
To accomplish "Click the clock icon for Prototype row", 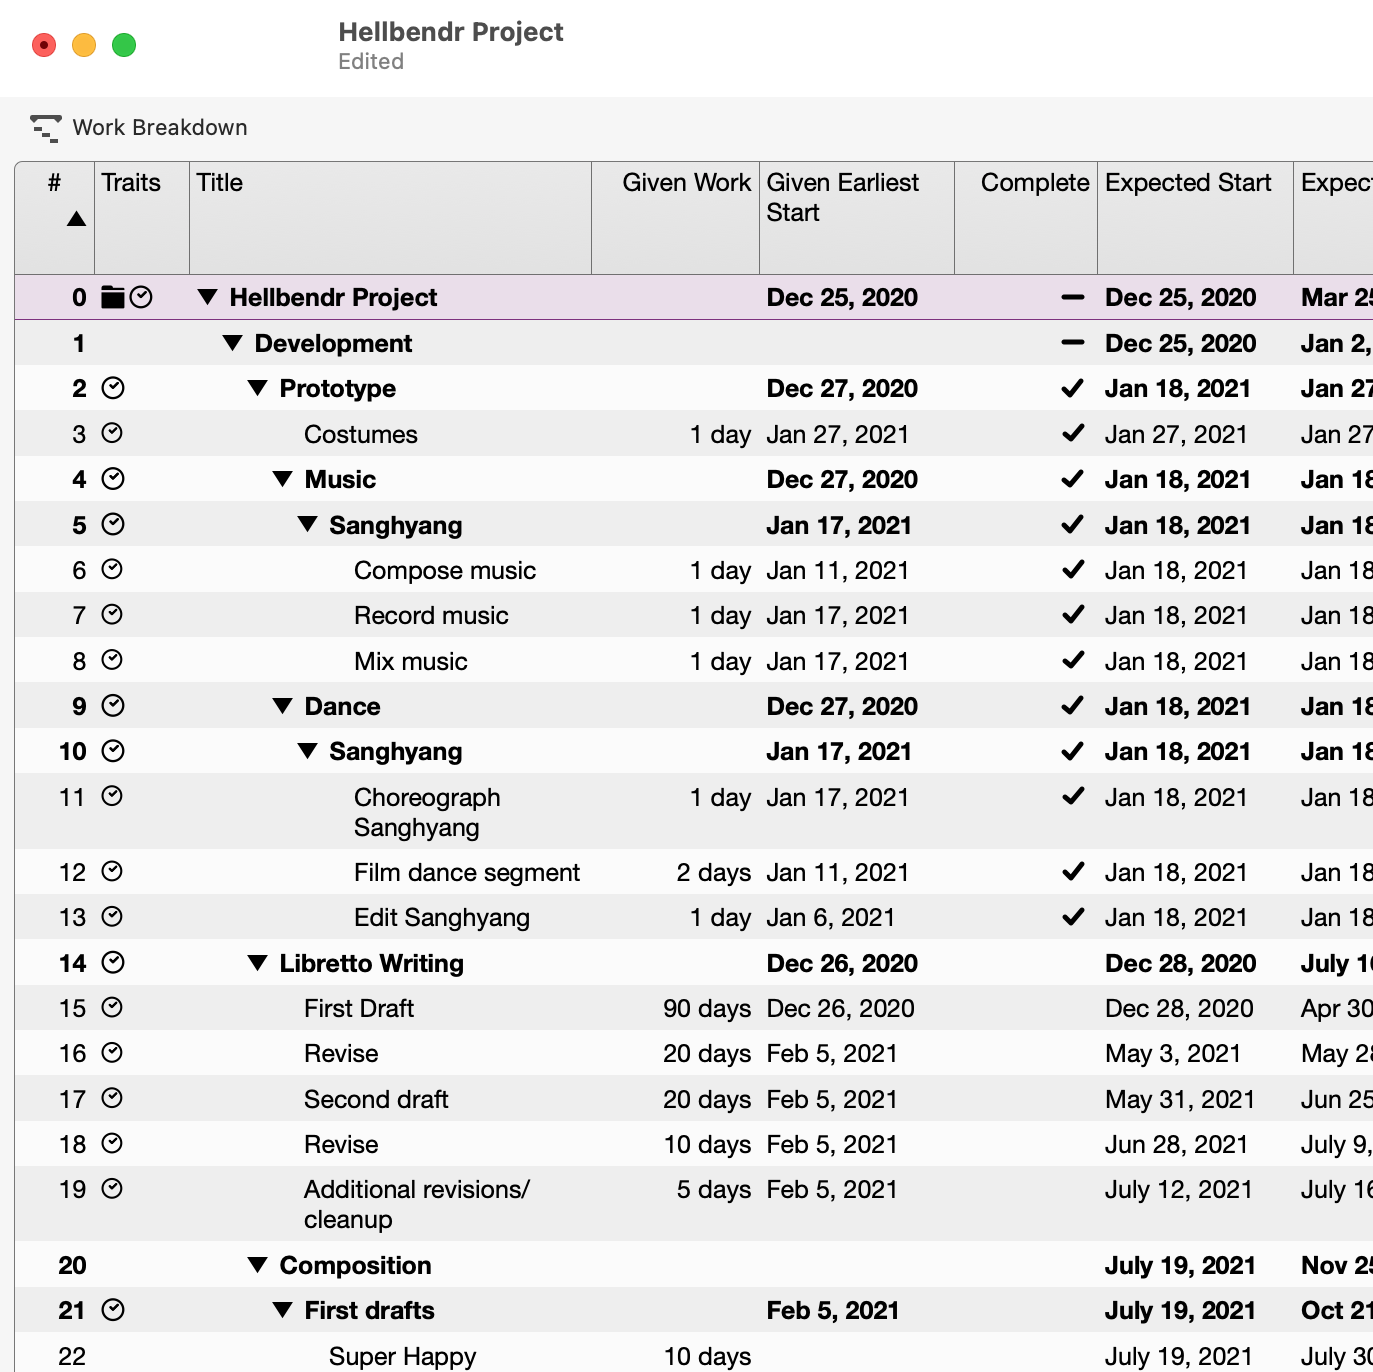I will point(113,388).
